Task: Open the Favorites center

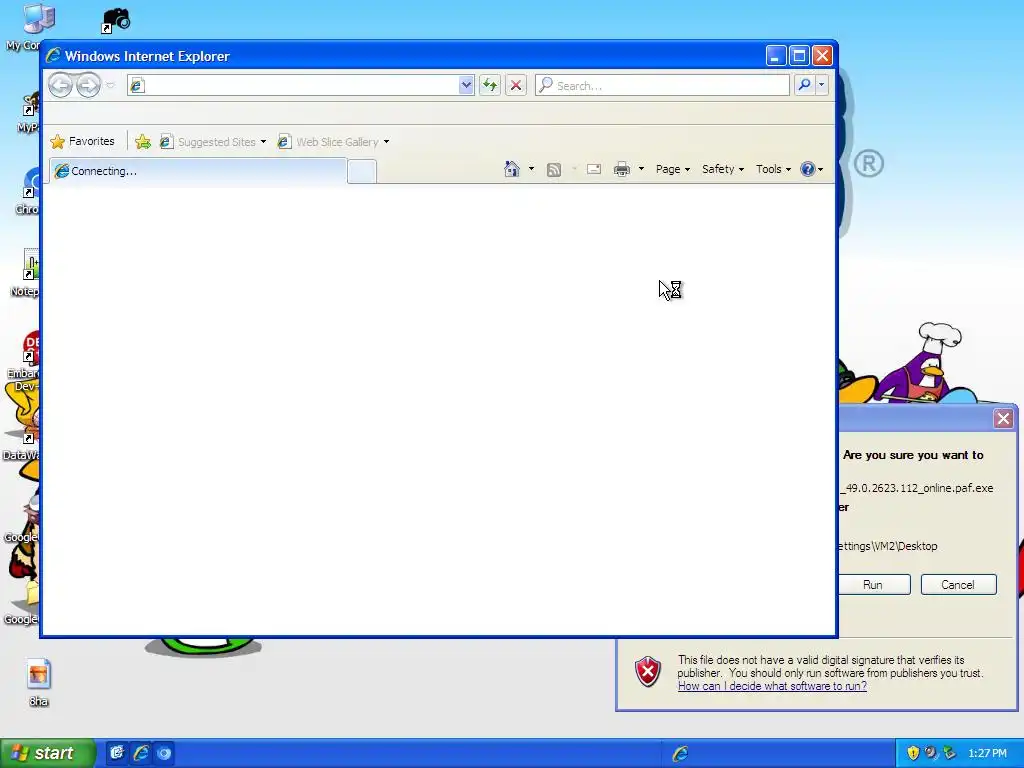Action: click(x=82, y=141)
